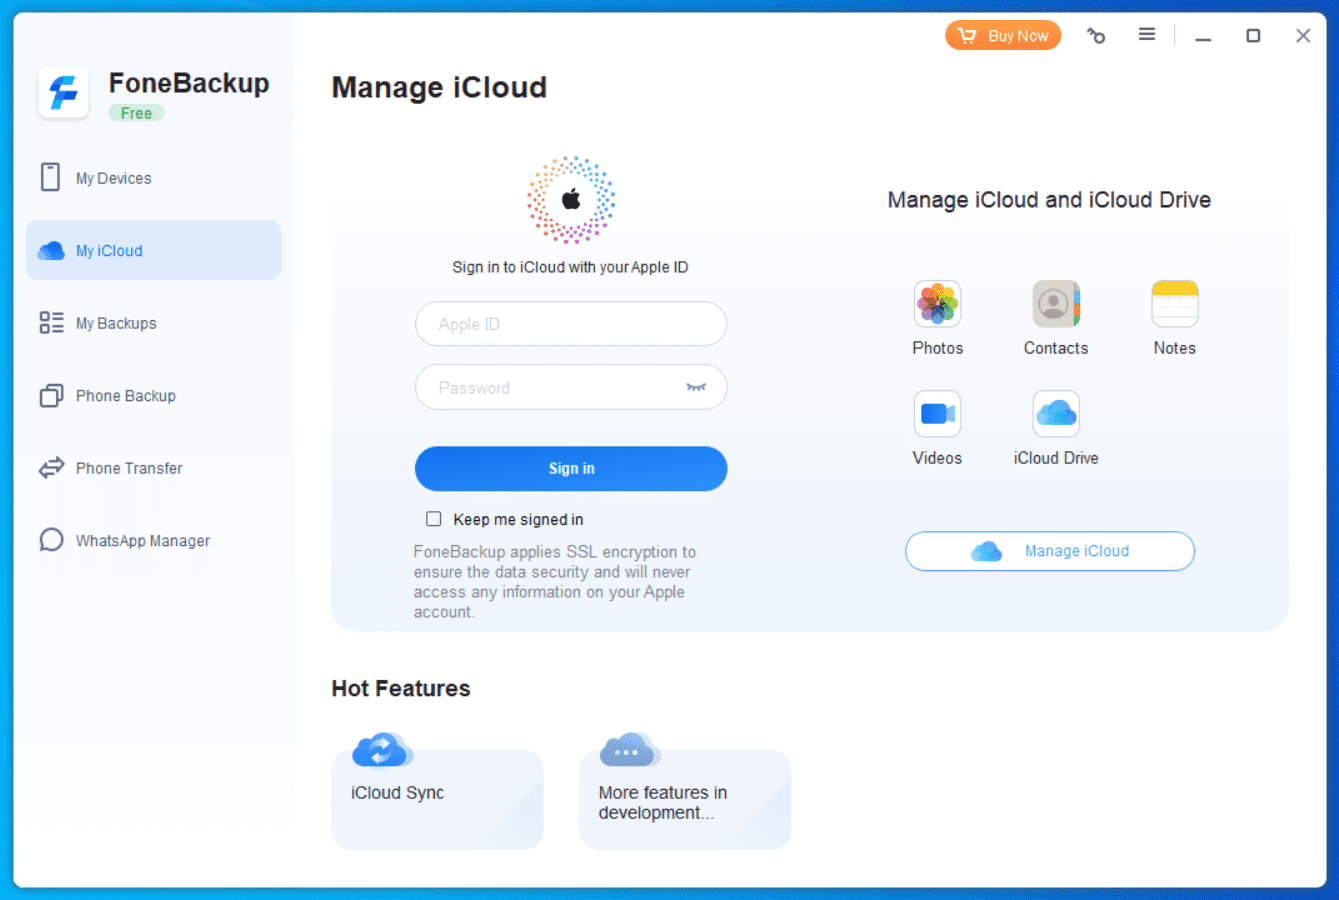Select My iCloud in sidebar
The image size is (1339, 900).
[x=154, y=250]
